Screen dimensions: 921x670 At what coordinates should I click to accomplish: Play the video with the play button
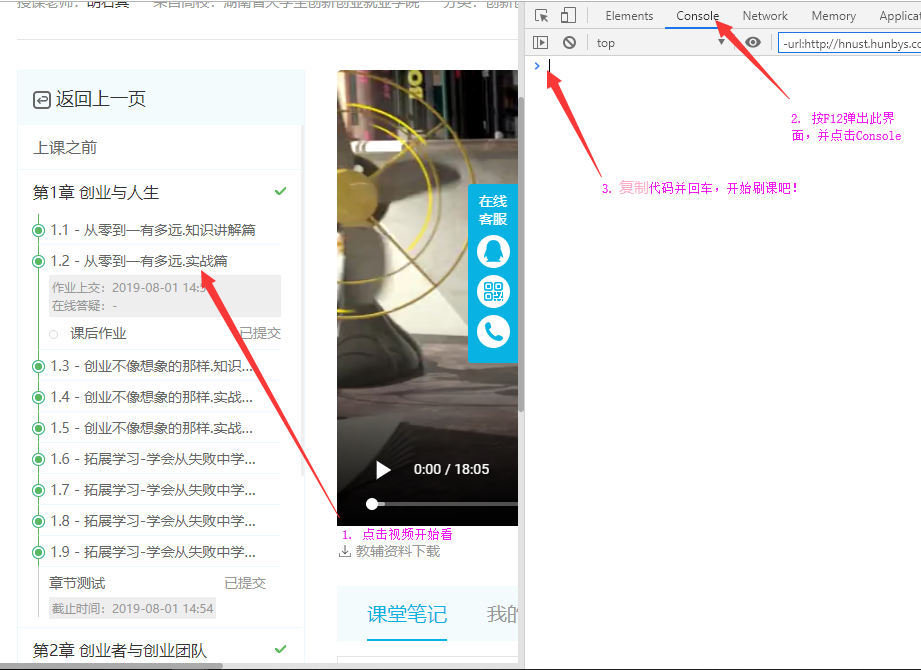click(383, 470)
